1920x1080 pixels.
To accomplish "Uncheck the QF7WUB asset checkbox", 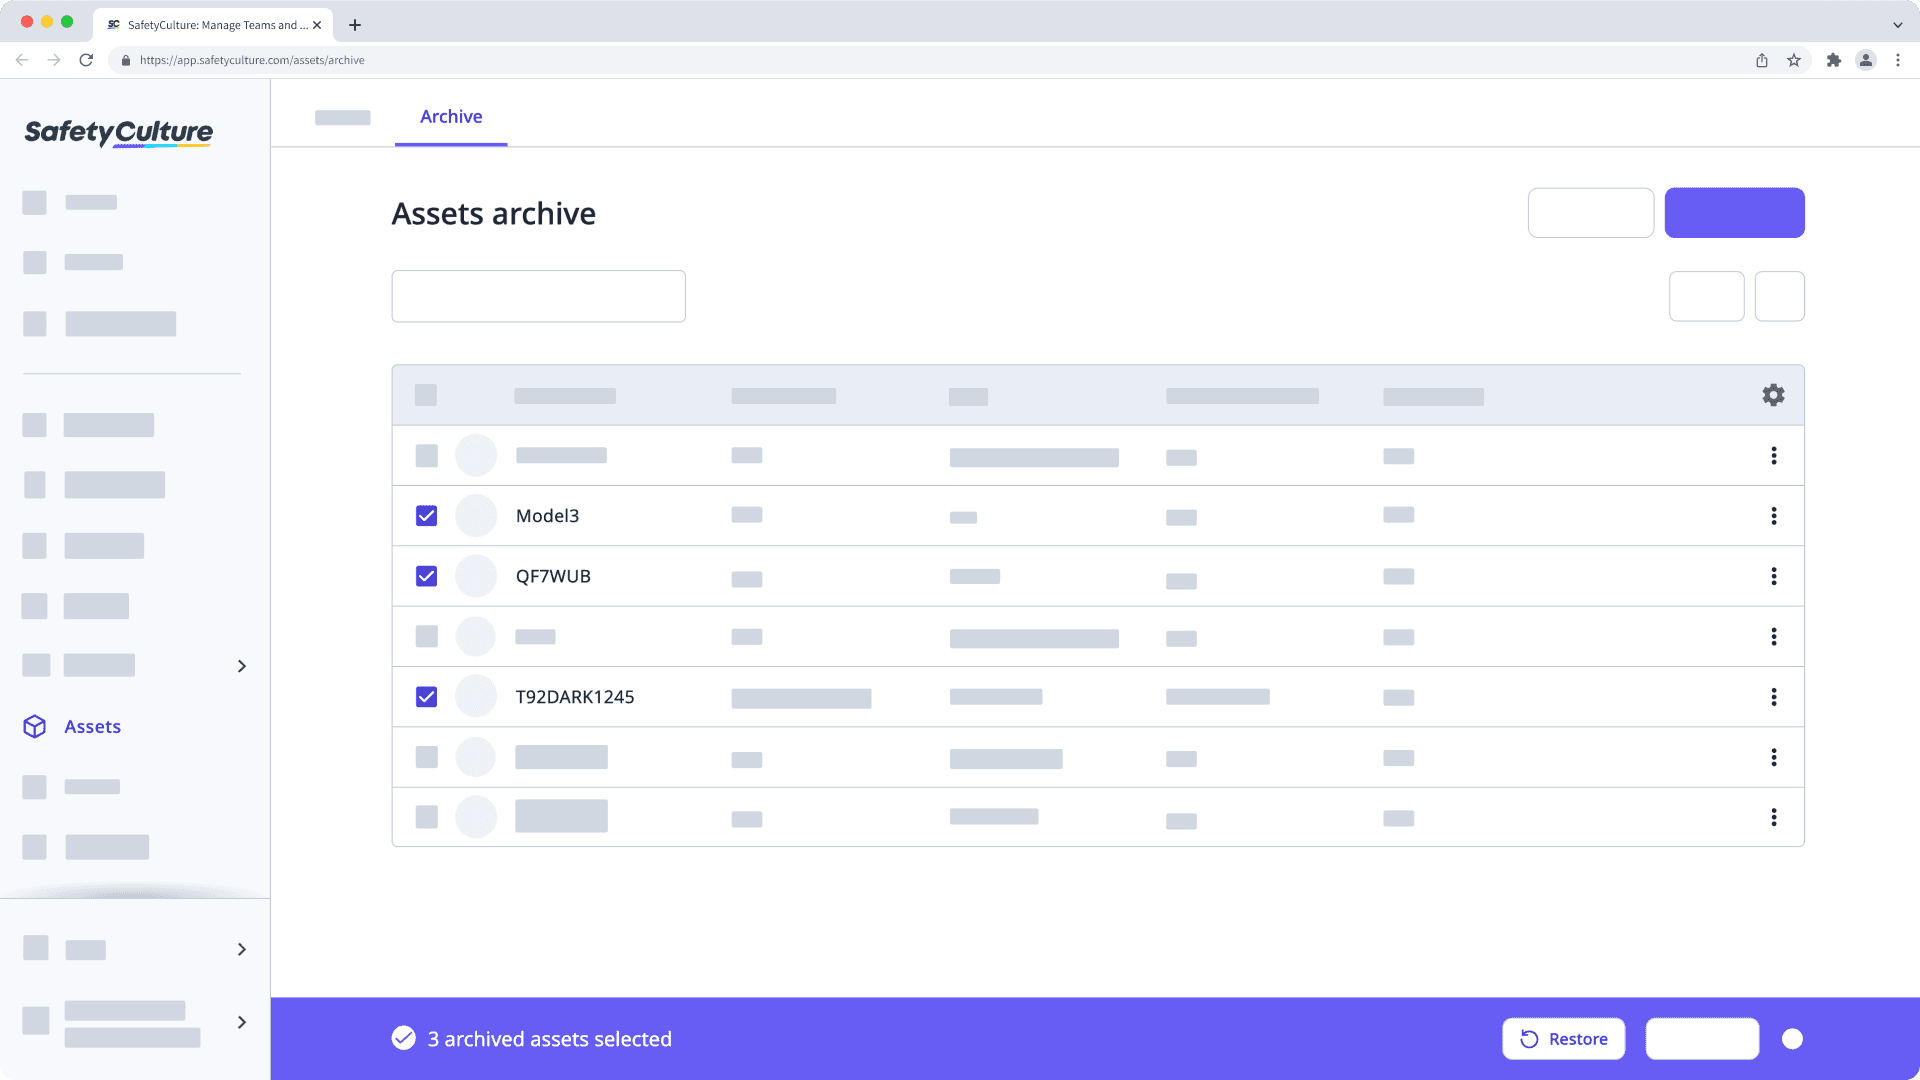I will click(x=426, y=576).
